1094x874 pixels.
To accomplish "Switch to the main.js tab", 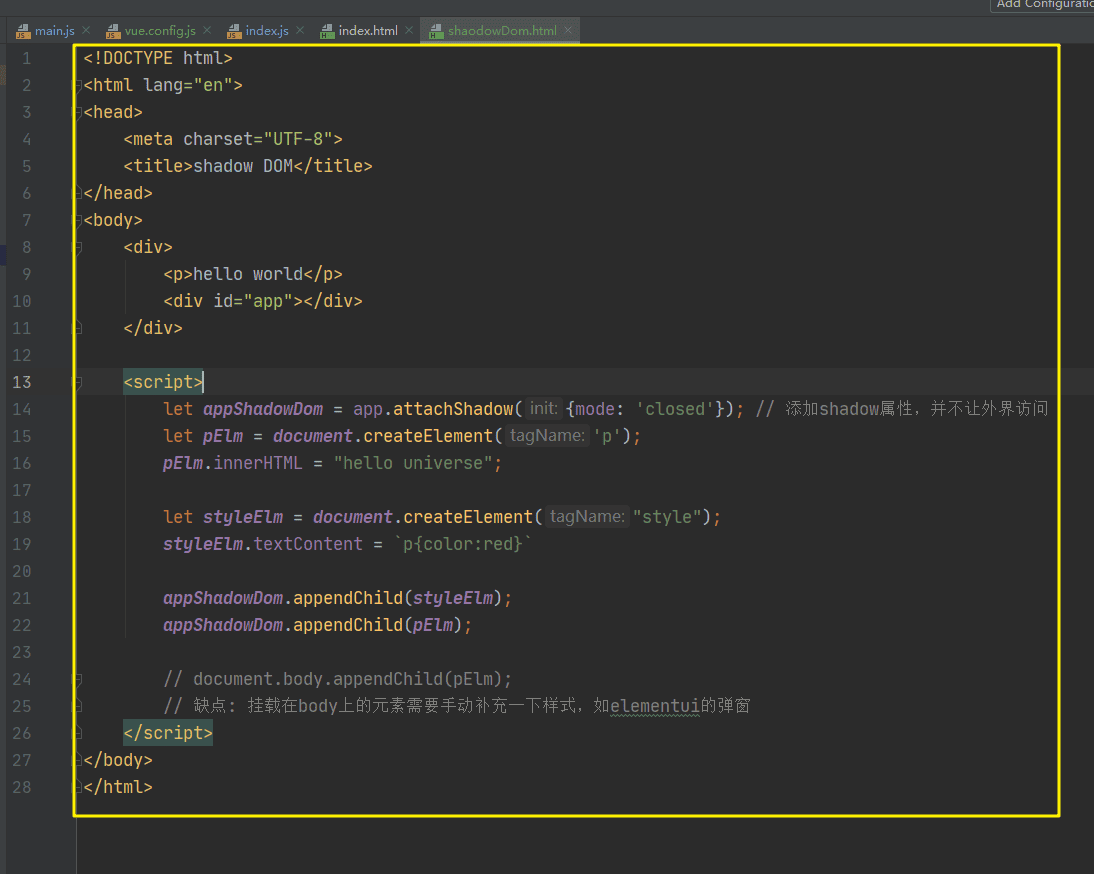I will coord(54,31).
